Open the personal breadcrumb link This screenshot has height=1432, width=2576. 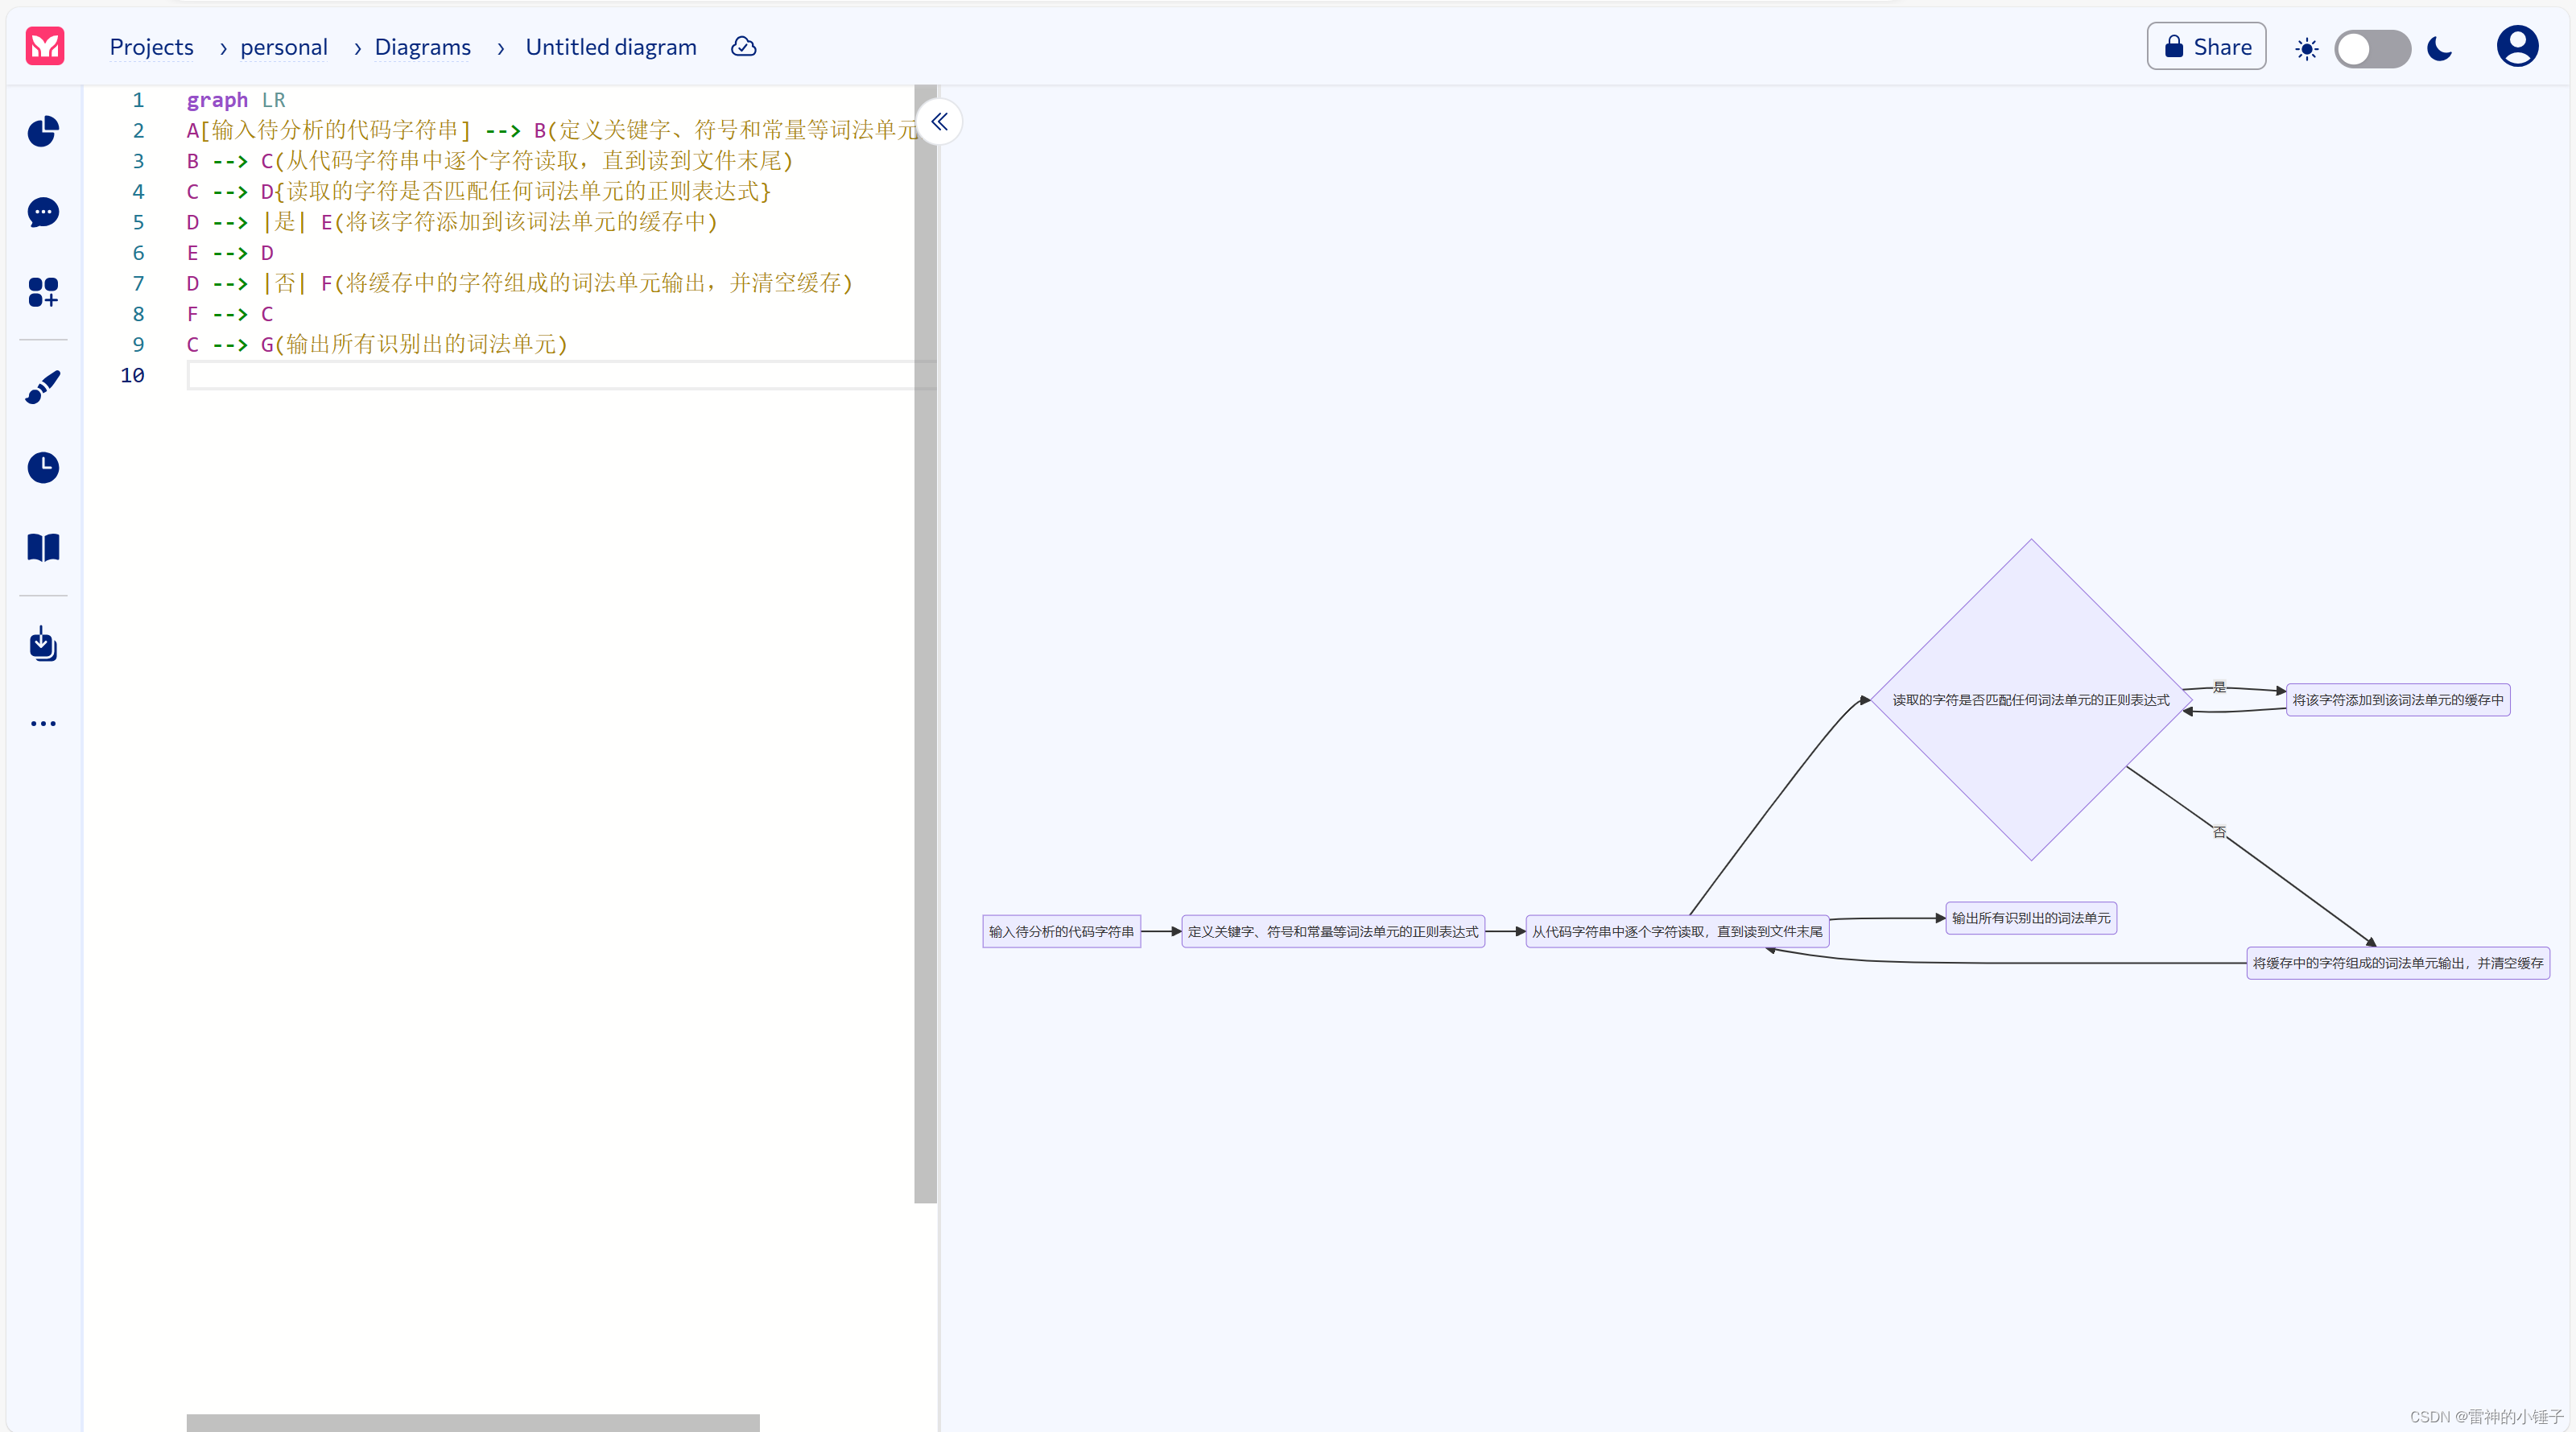coord(283,47)
